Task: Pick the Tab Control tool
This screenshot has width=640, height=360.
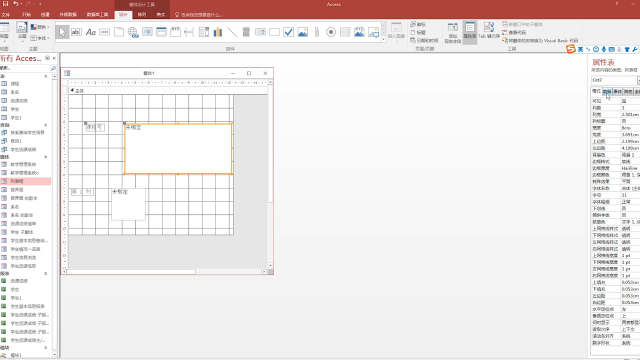Action: [x=119, y=32]
